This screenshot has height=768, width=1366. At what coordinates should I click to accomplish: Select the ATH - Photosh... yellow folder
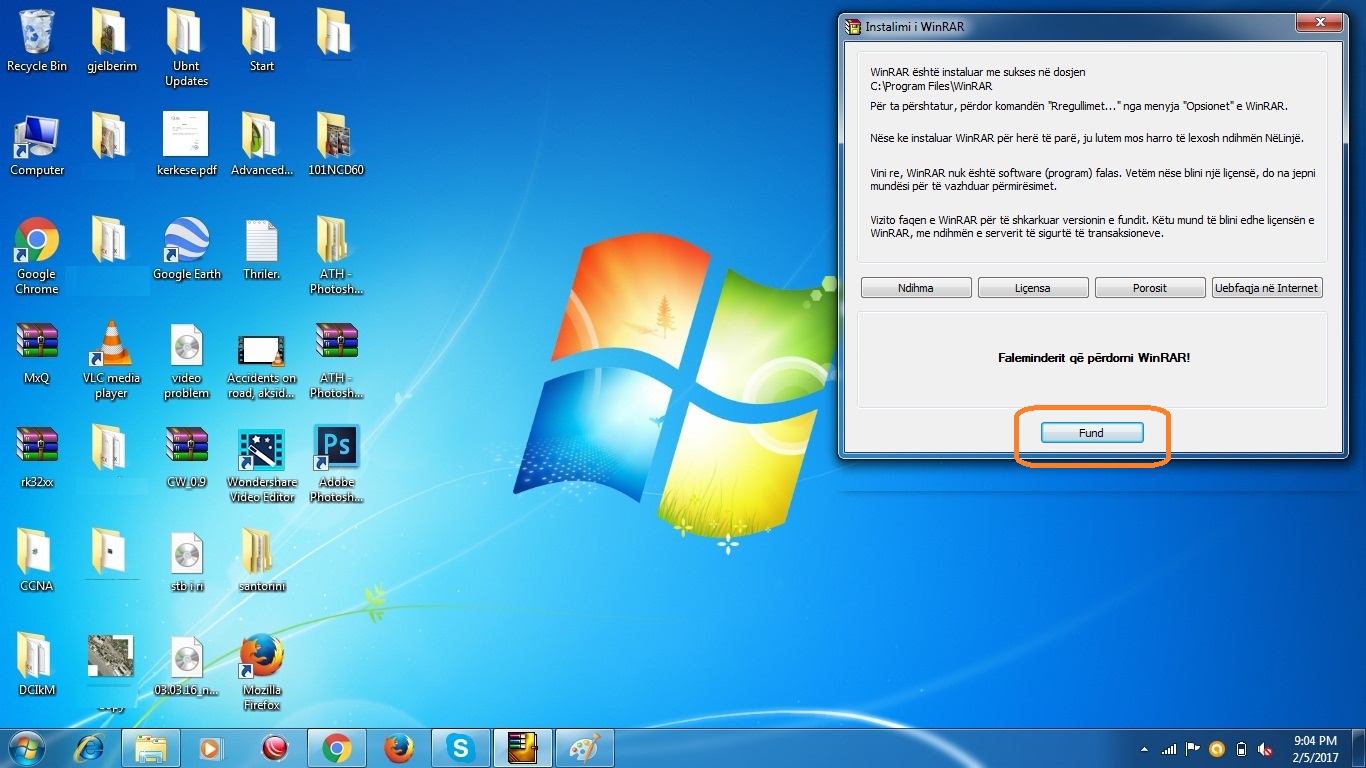click(x=336, y=256)
